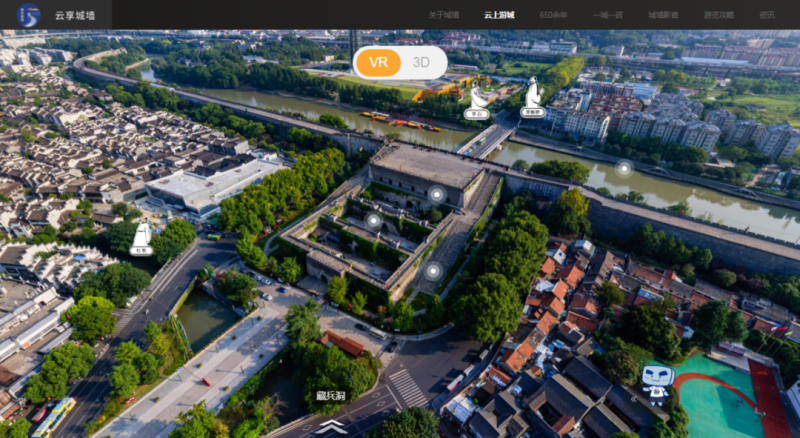The height and width of the screenshot is (438, 800).
Task: Select the hotspot on the riverside city wall
Action: coord(623,168)
